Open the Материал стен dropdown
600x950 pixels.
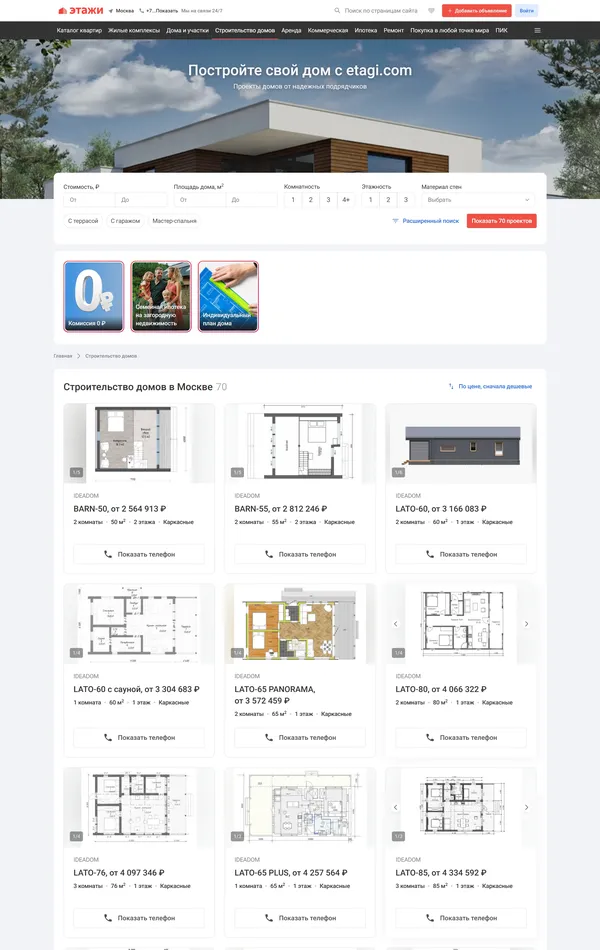[478, 200]
